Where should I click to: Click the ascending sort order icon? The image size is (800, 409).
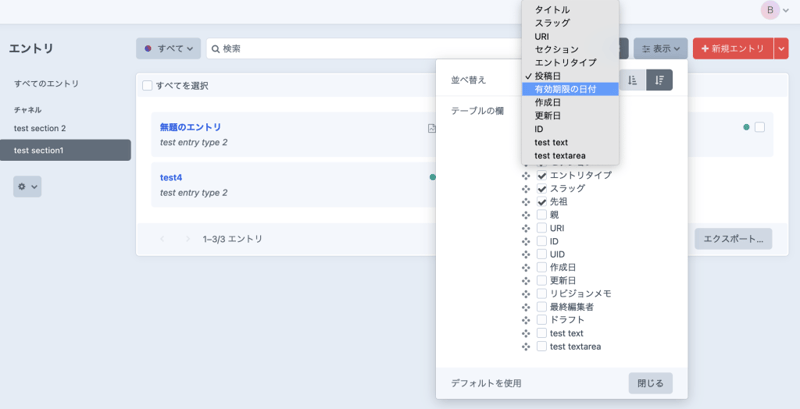[633, 80]
